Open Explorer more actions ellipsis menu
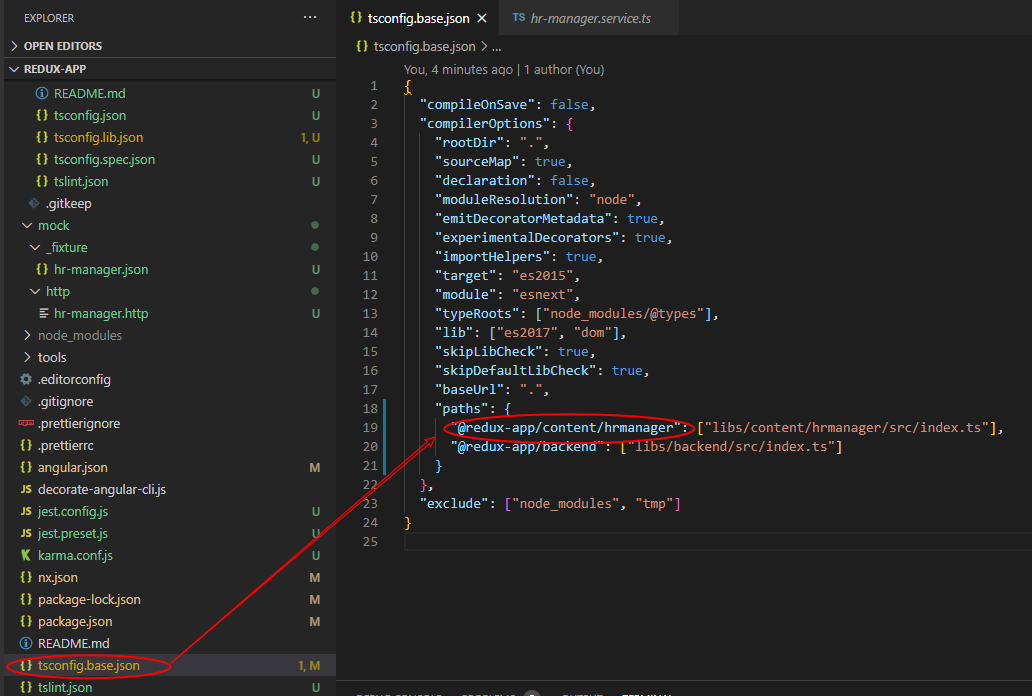1032x696 pixels. point(311,18)
